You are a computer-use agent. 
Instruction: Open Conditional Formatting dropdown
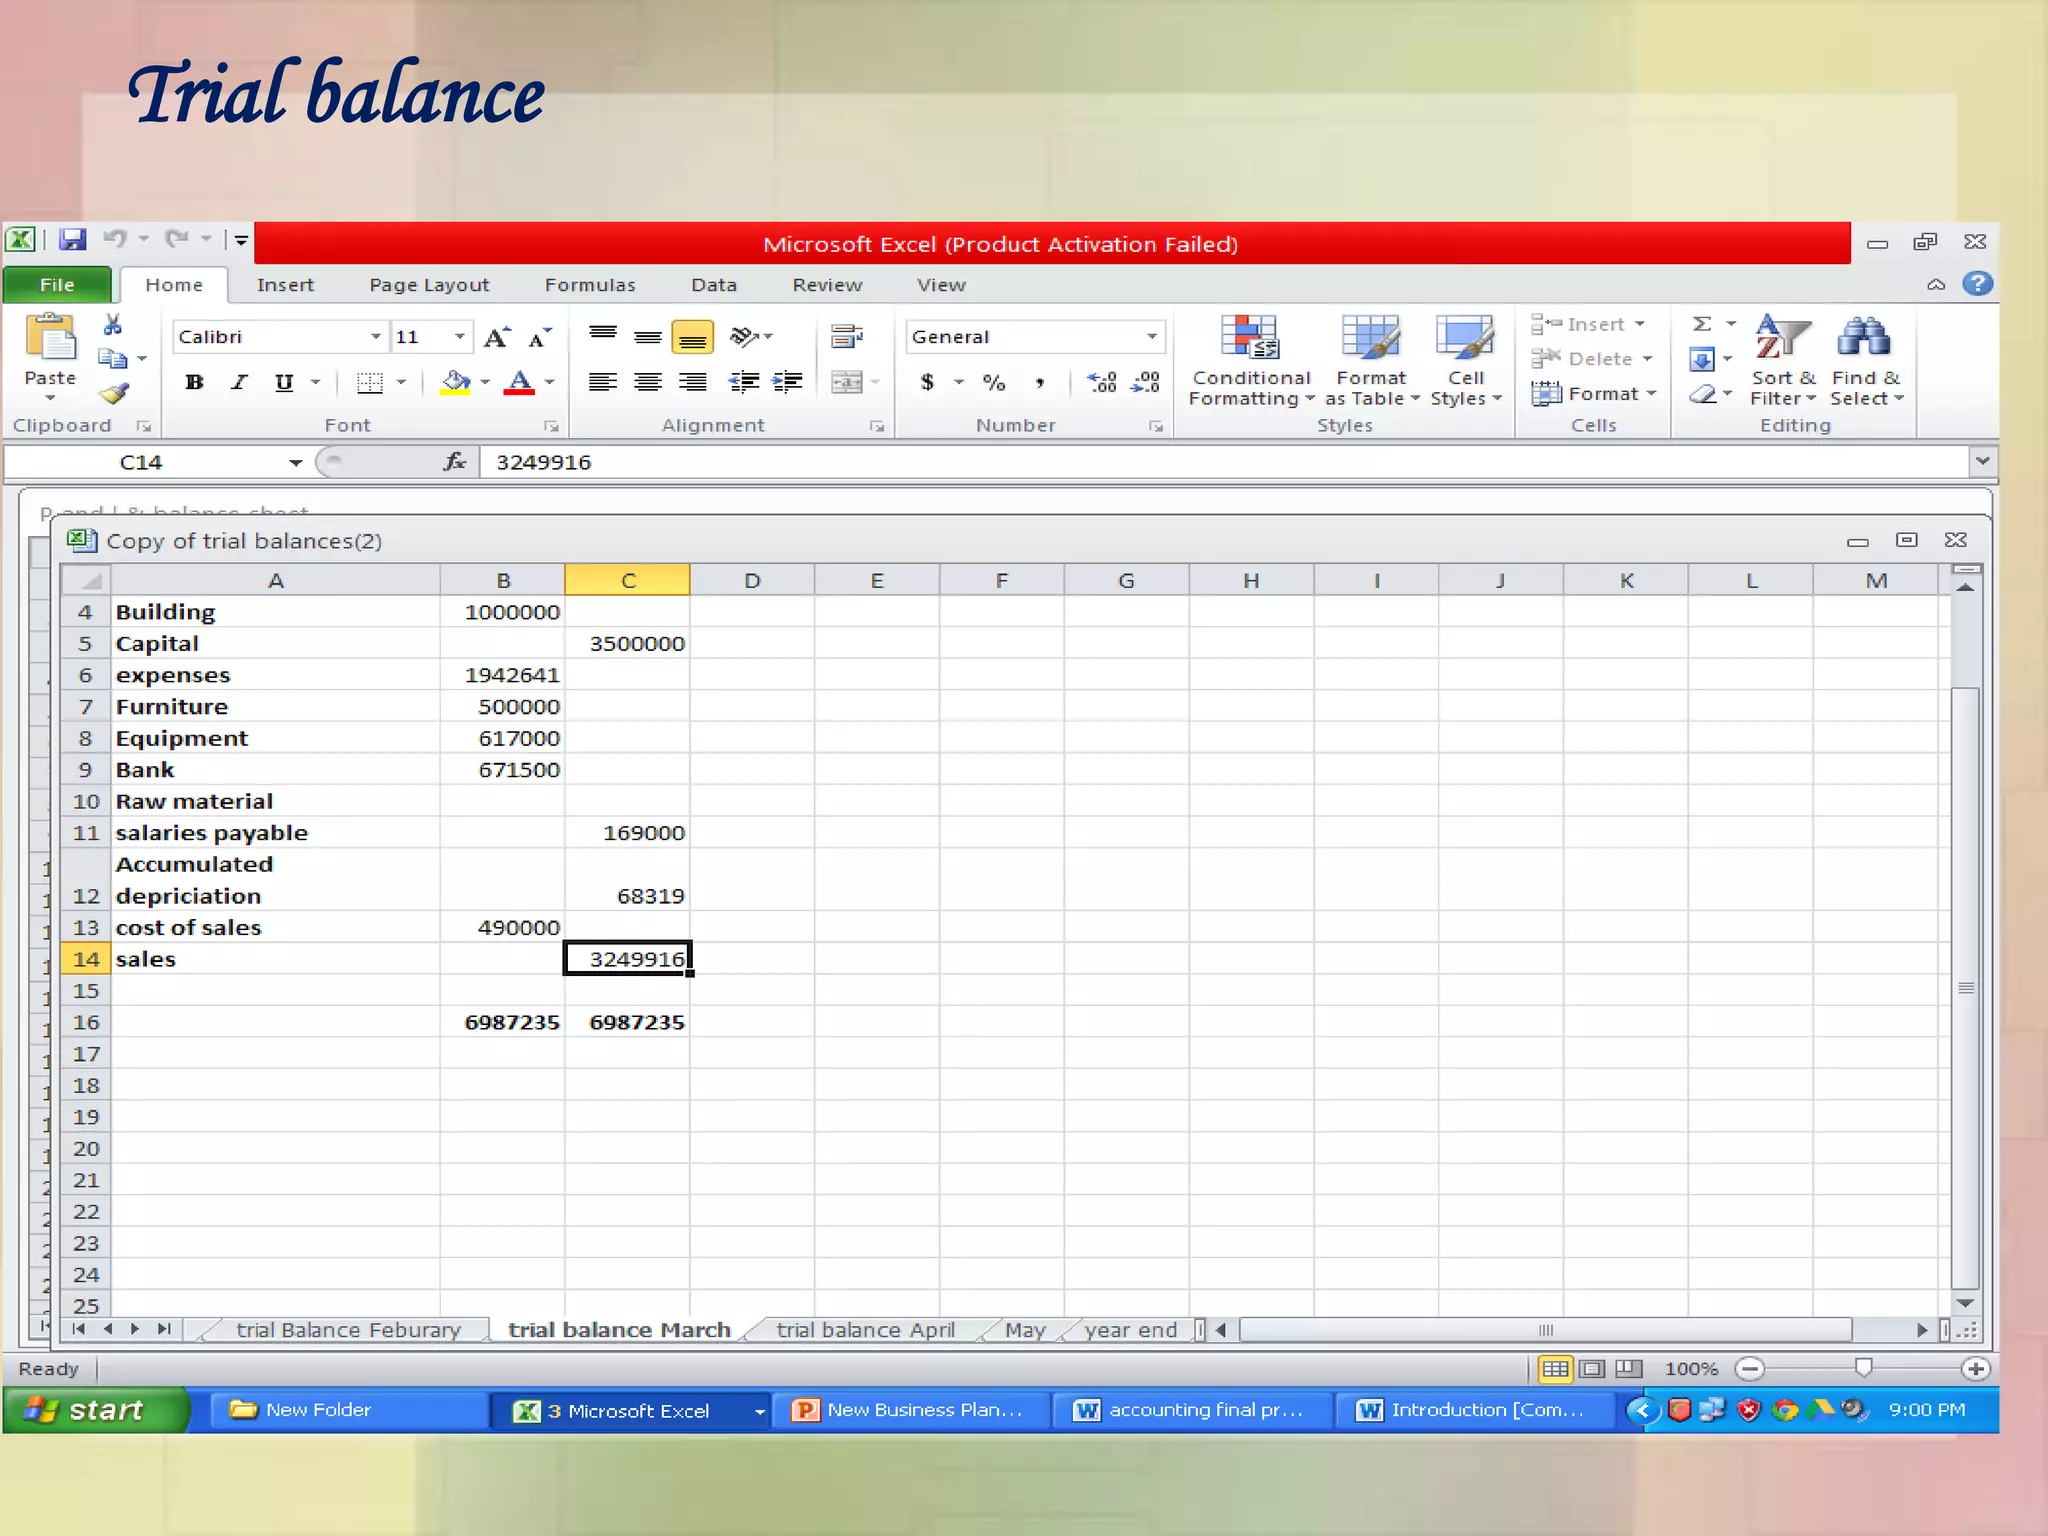(x=1251, y=361)
